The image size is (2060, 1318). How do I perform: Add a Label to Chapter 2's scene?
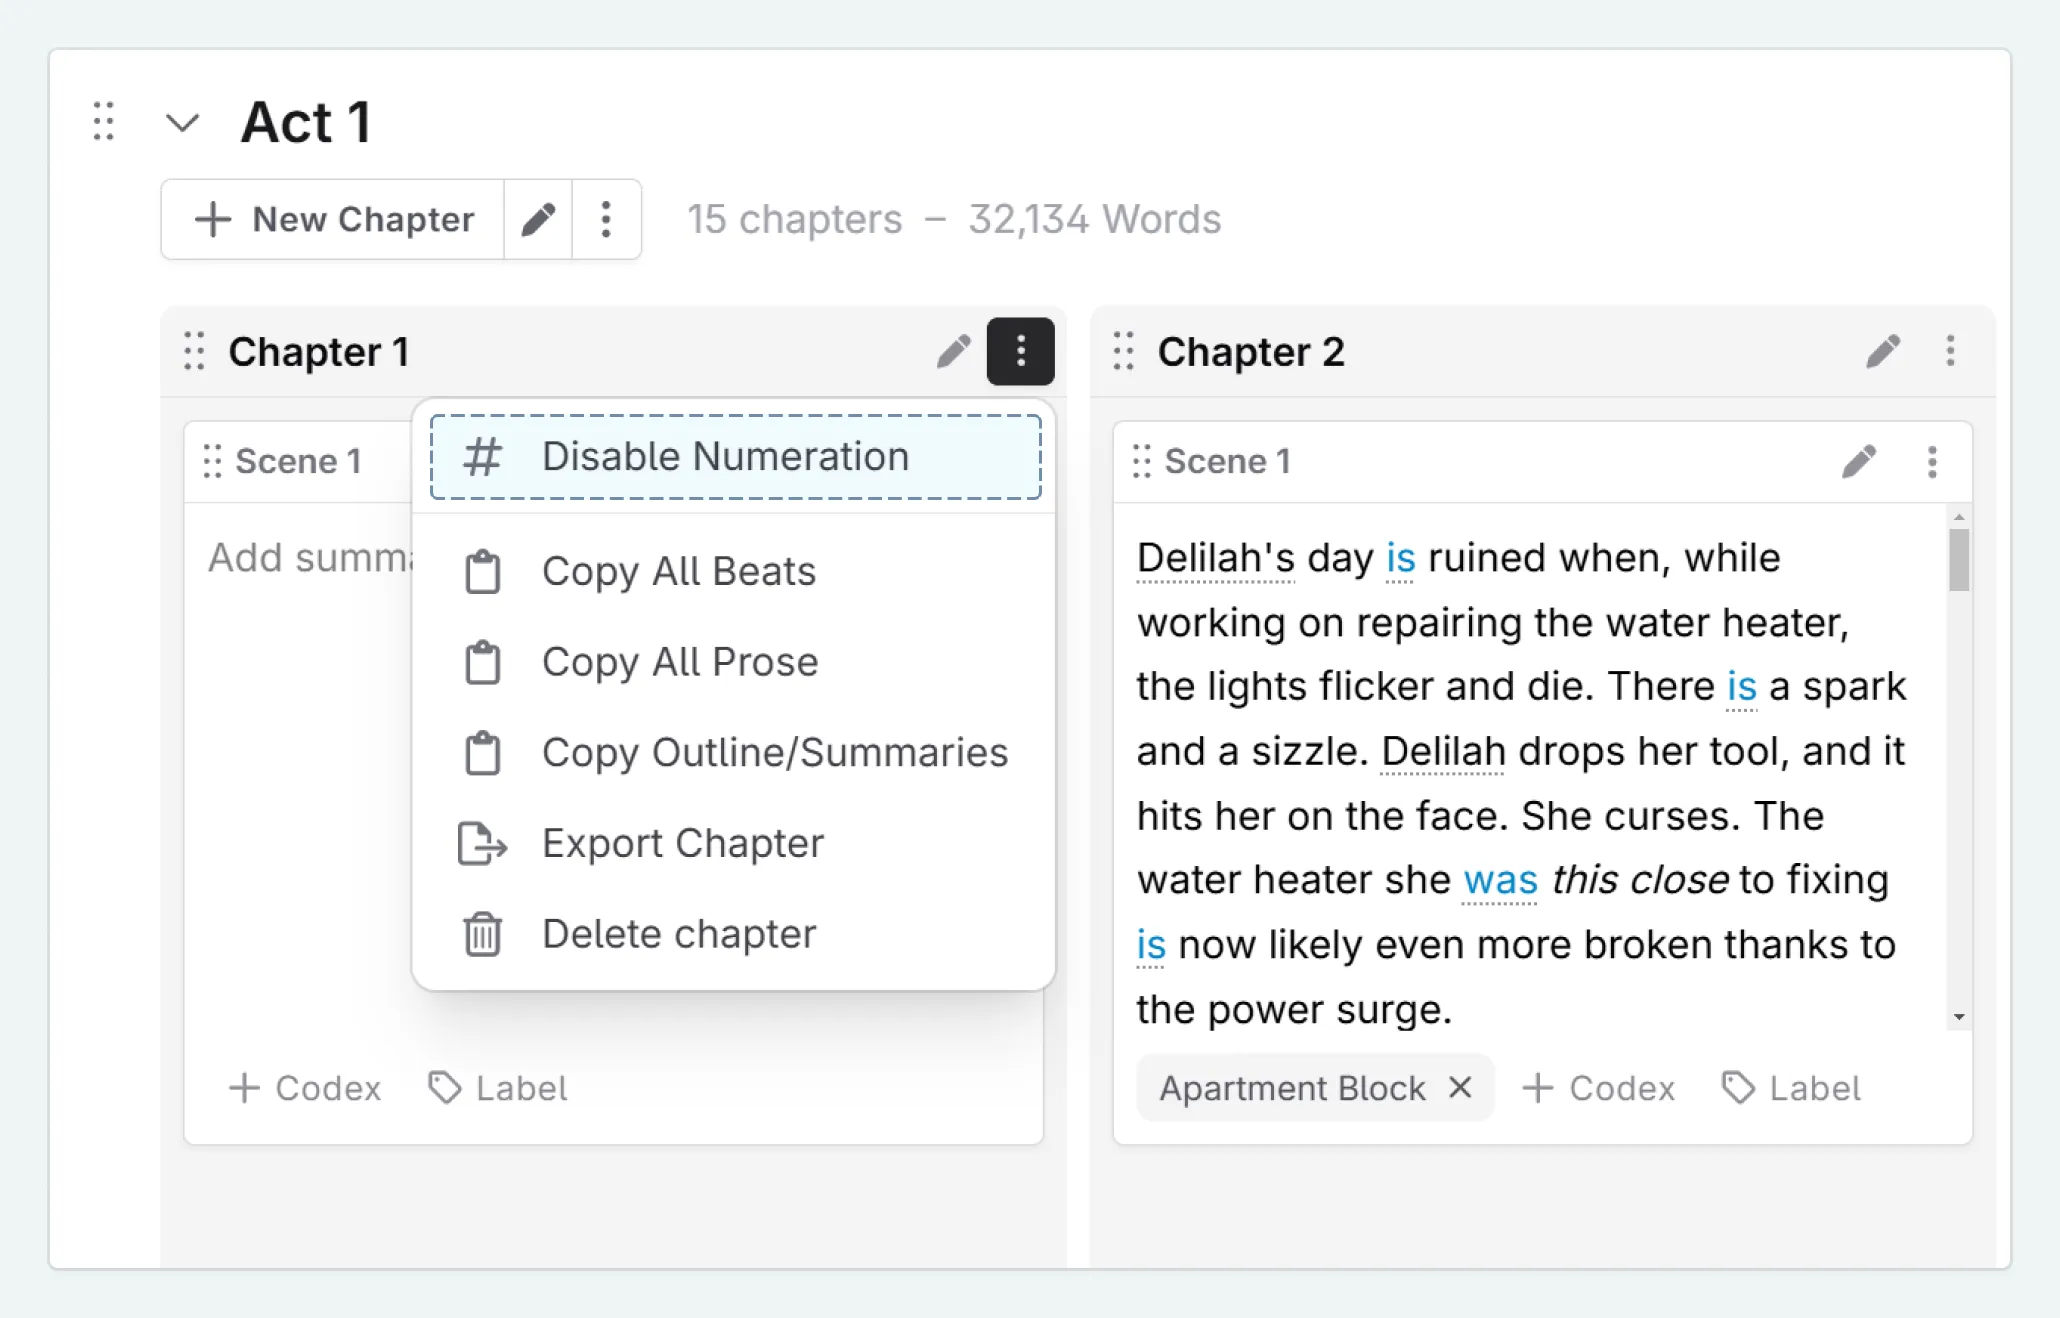coord(1791,1088)
